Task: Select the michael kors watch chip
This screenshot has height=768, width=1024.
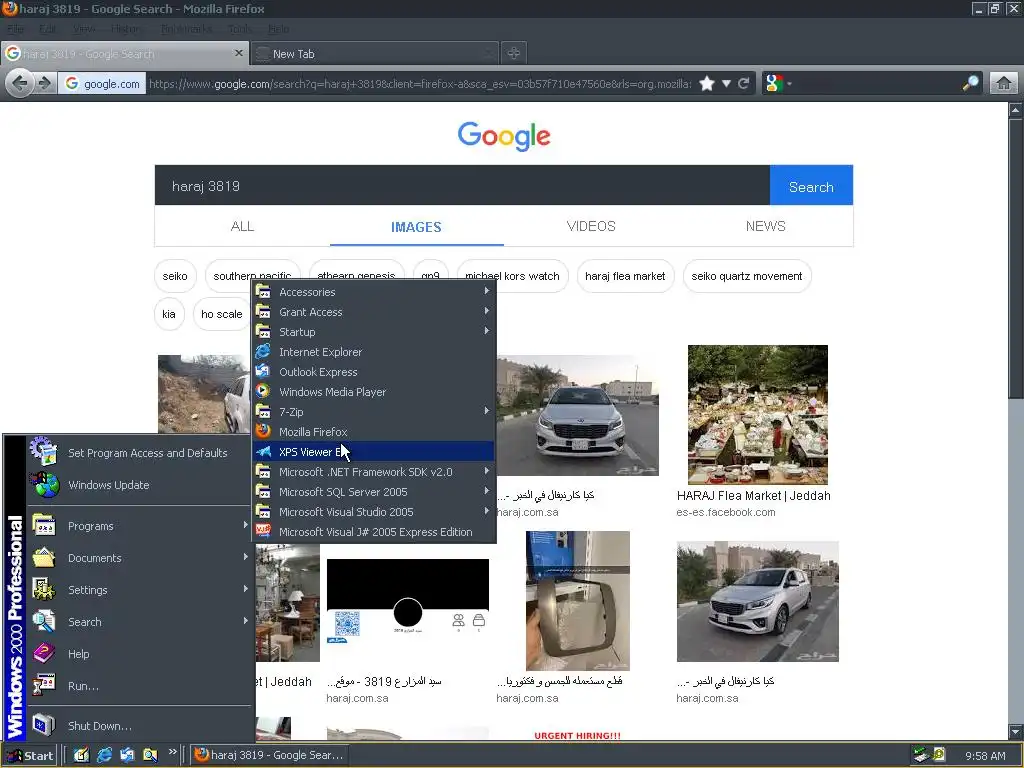Action: pos(512,276)
